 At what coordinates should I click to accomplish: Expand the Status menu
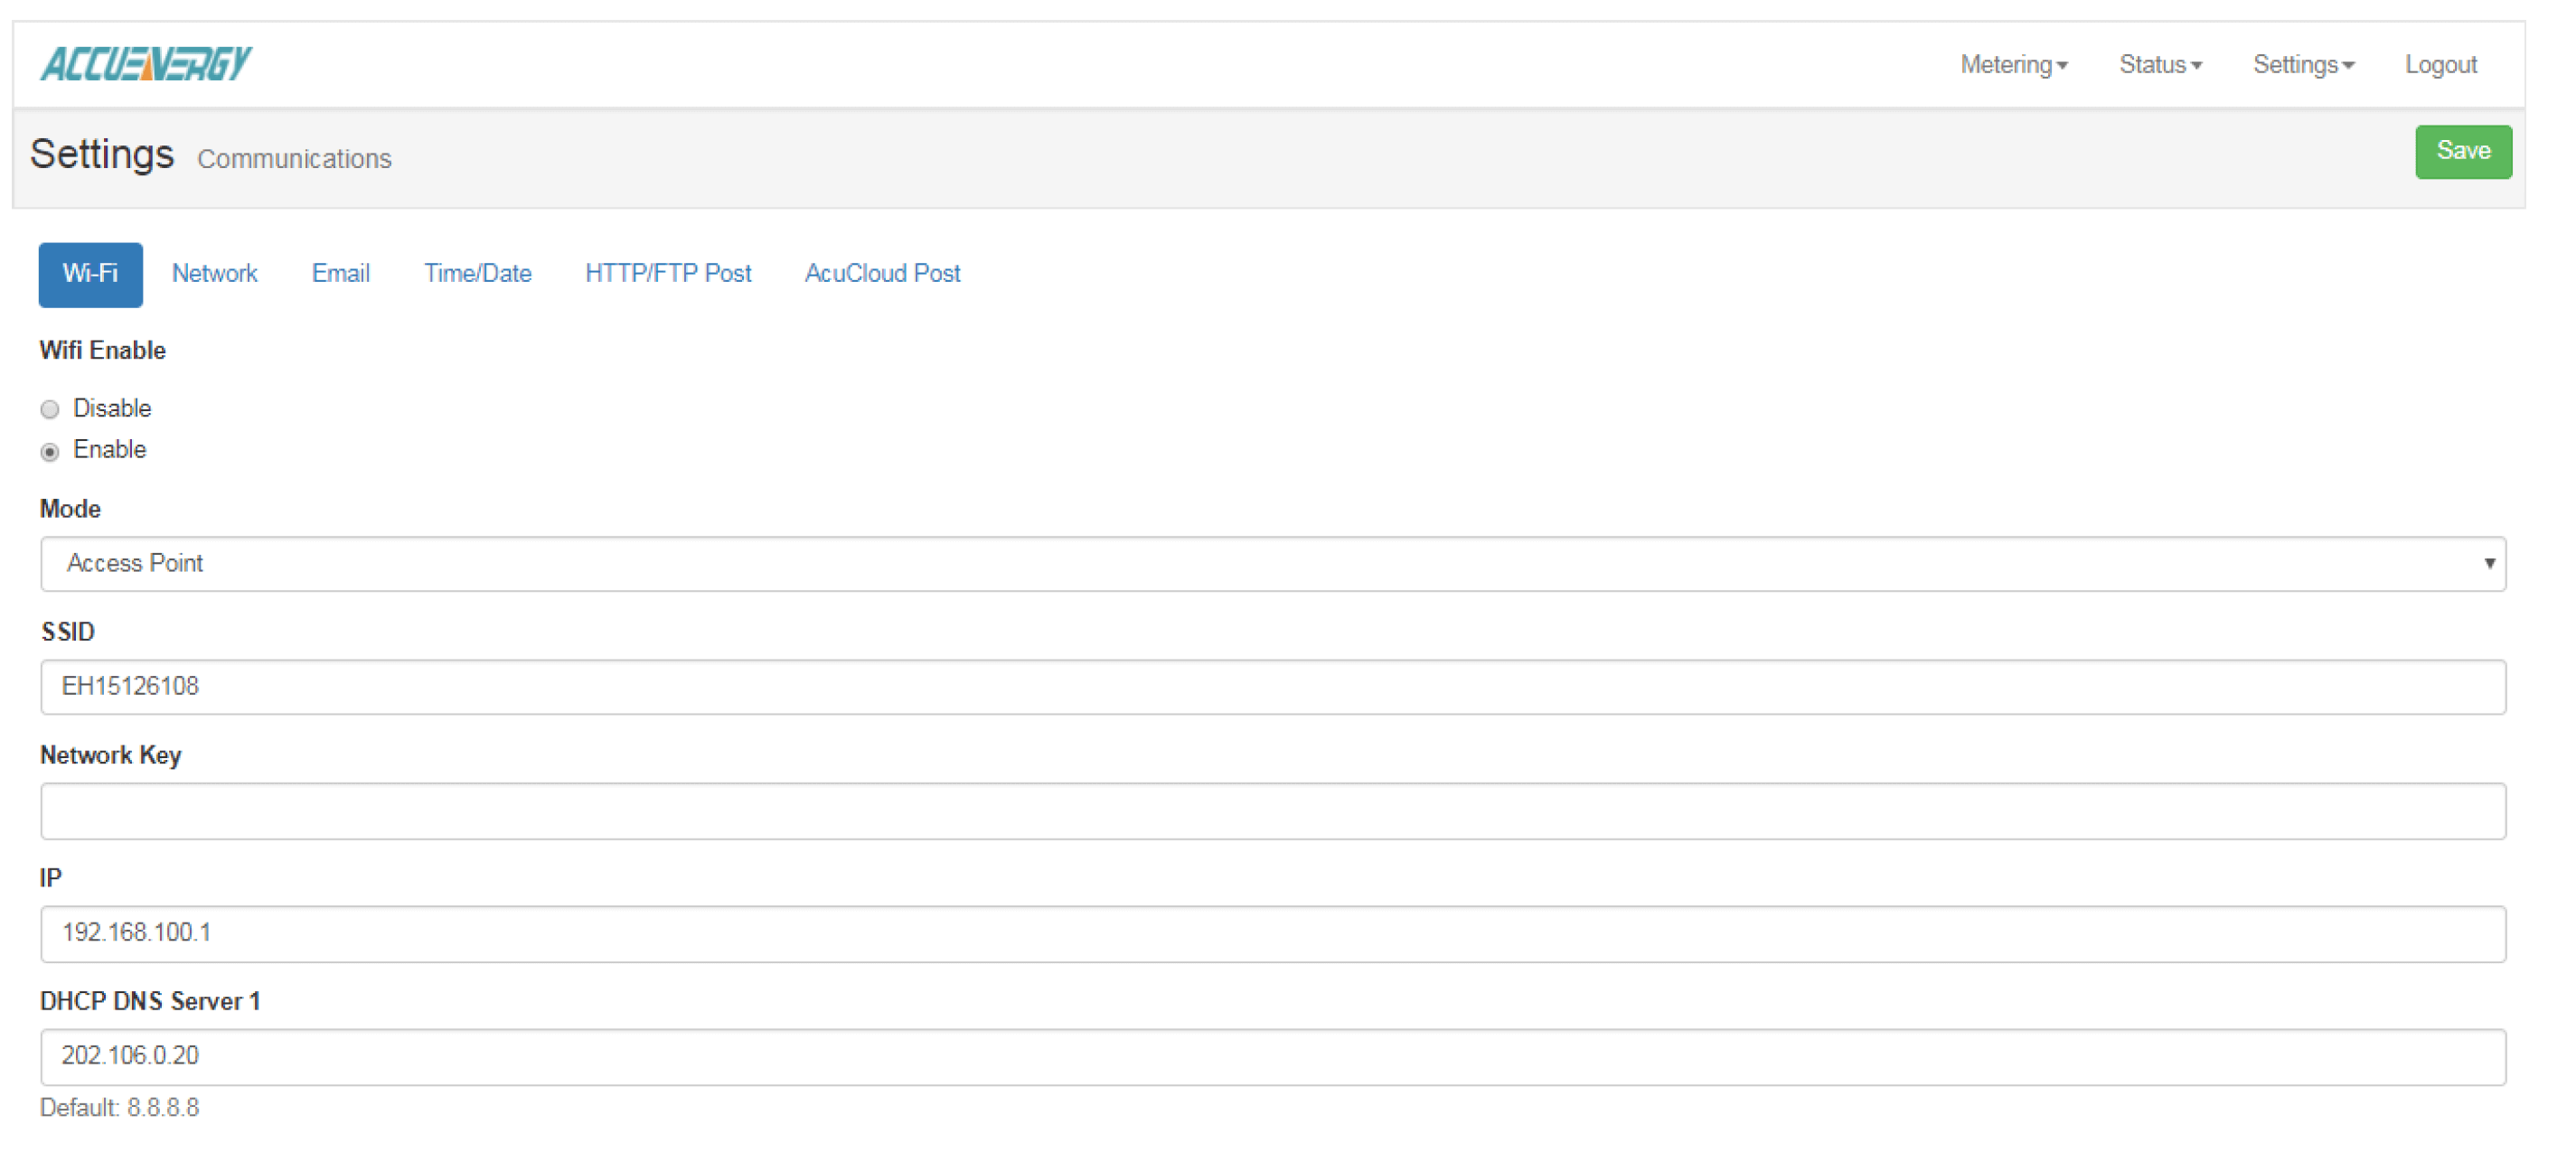(2159, 65)
